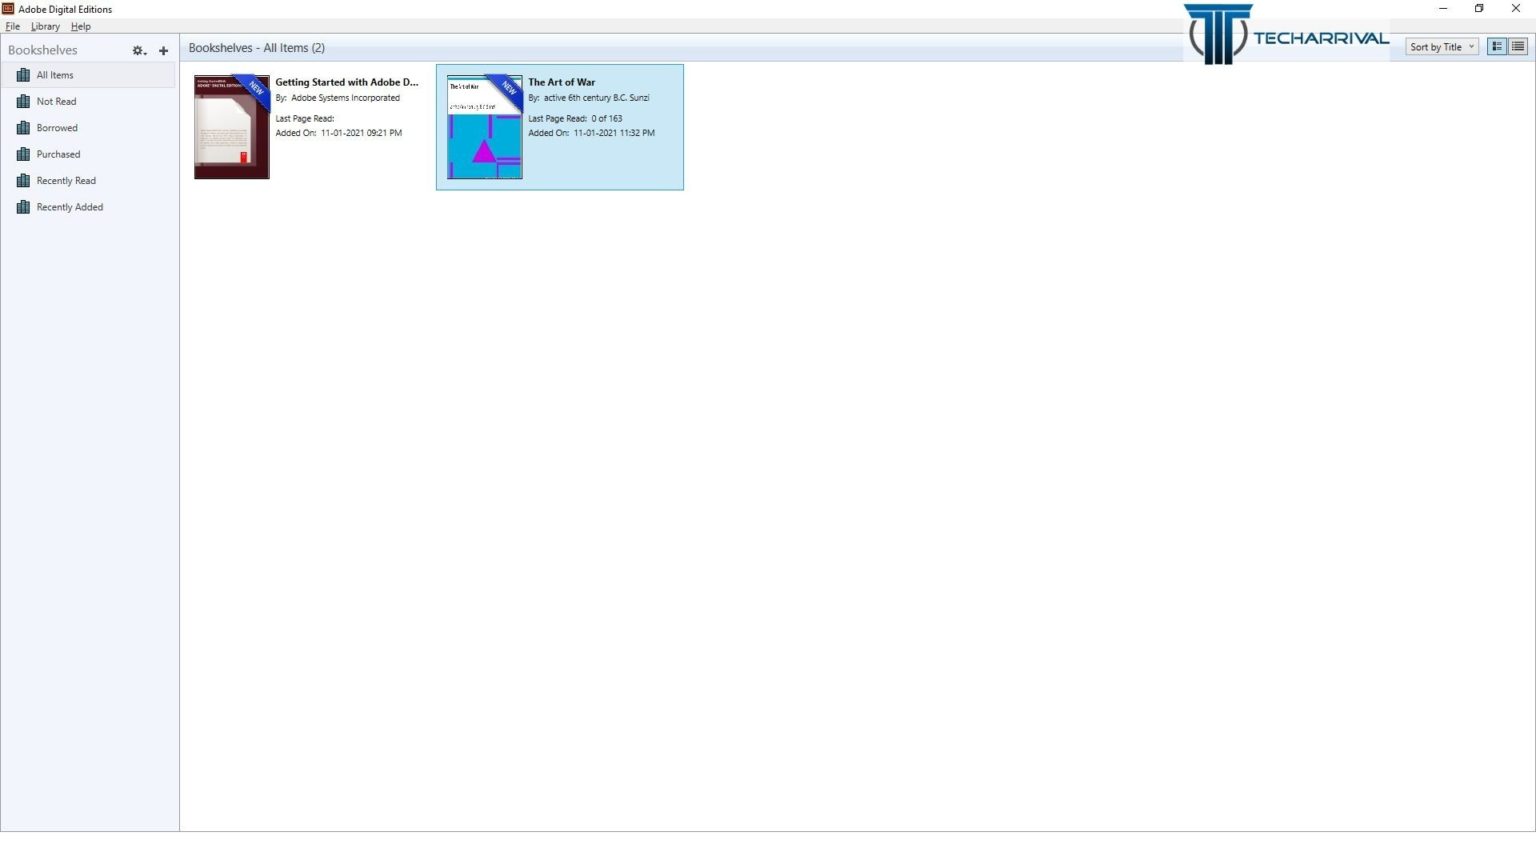Click the Recently Read bookshelf icon
Screen dimensions: 1536x864
coord(23,181)
